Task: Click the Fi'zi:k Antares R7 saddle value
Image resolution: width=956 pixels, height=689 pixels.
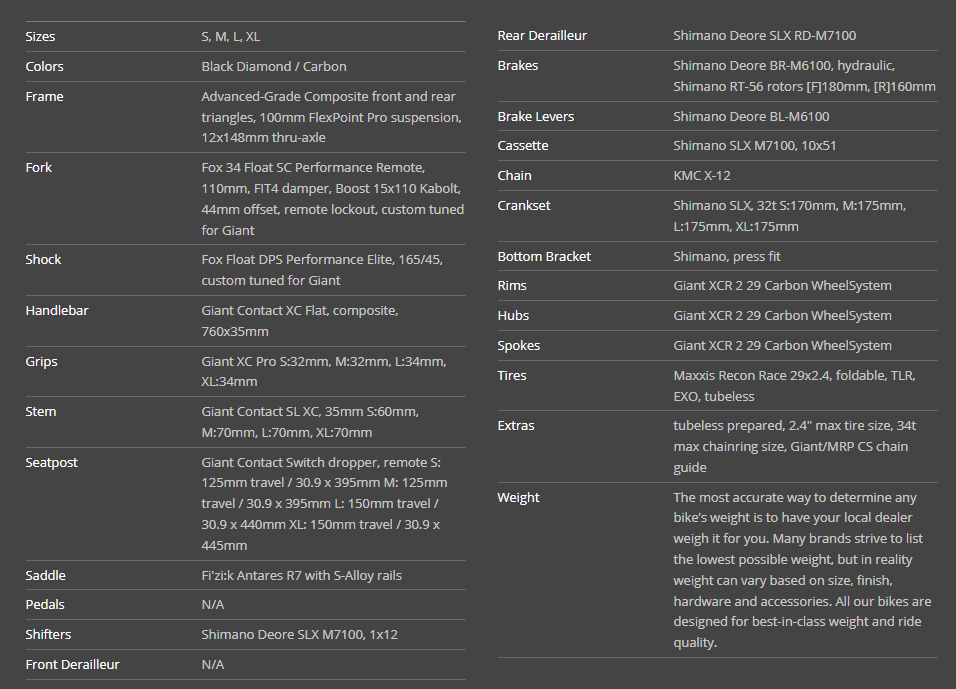Action: pos(301,576)
